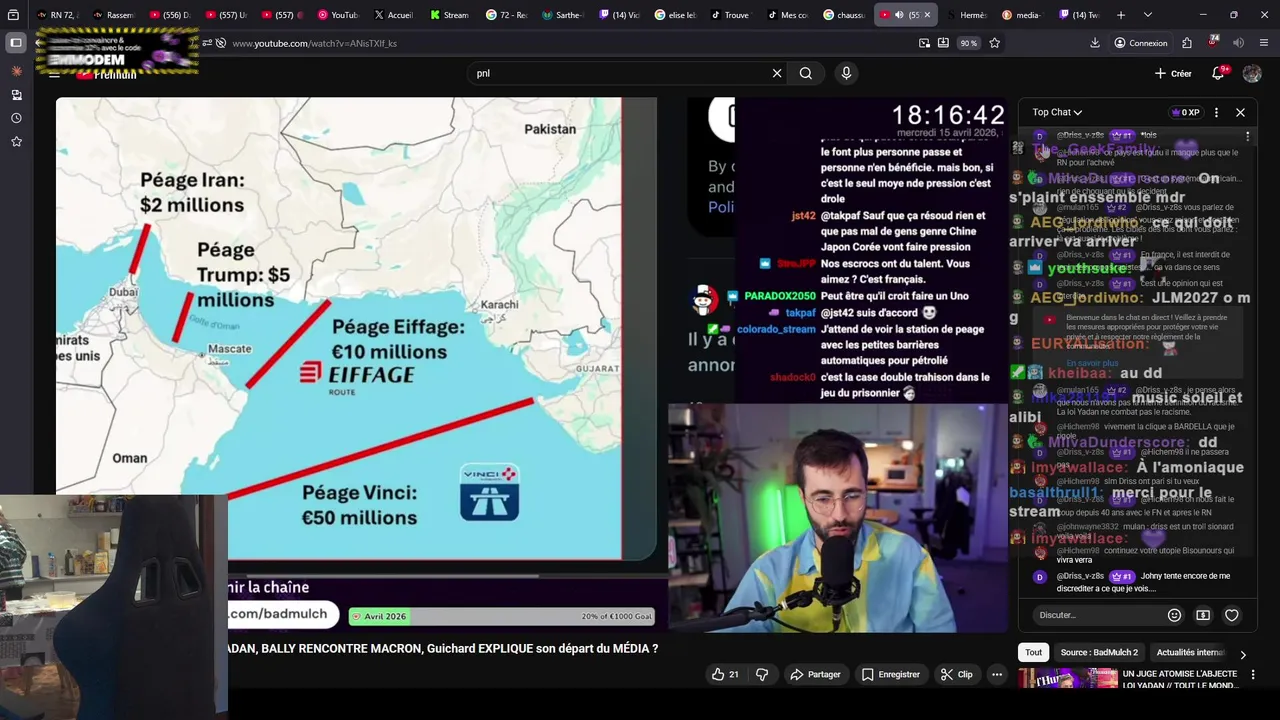Open live chat options three dots
This screenshot has height=720, width=1280.
[1216, 112]
